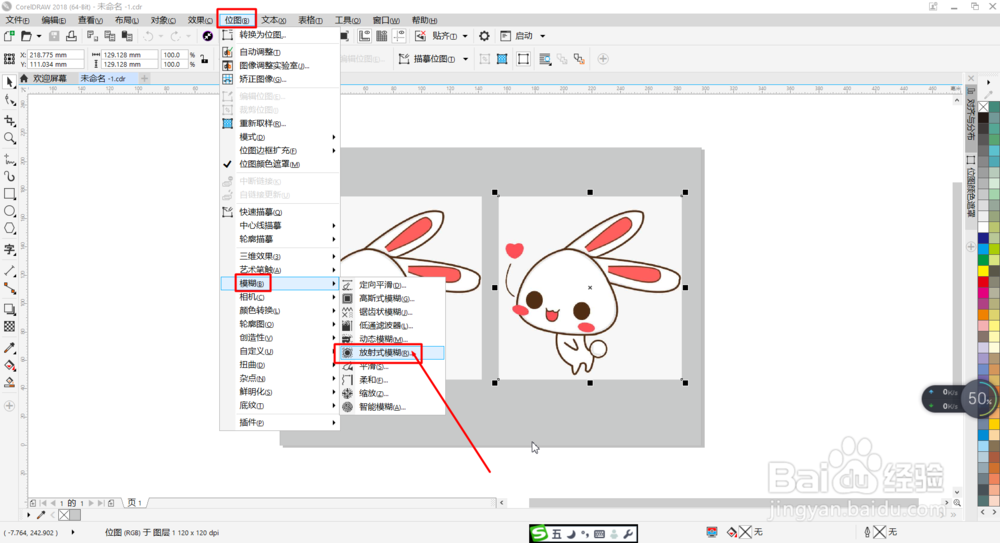Open Options via the gear icon
The width and height of the screenshot is (1000, 543).
(x=484, y=36)
